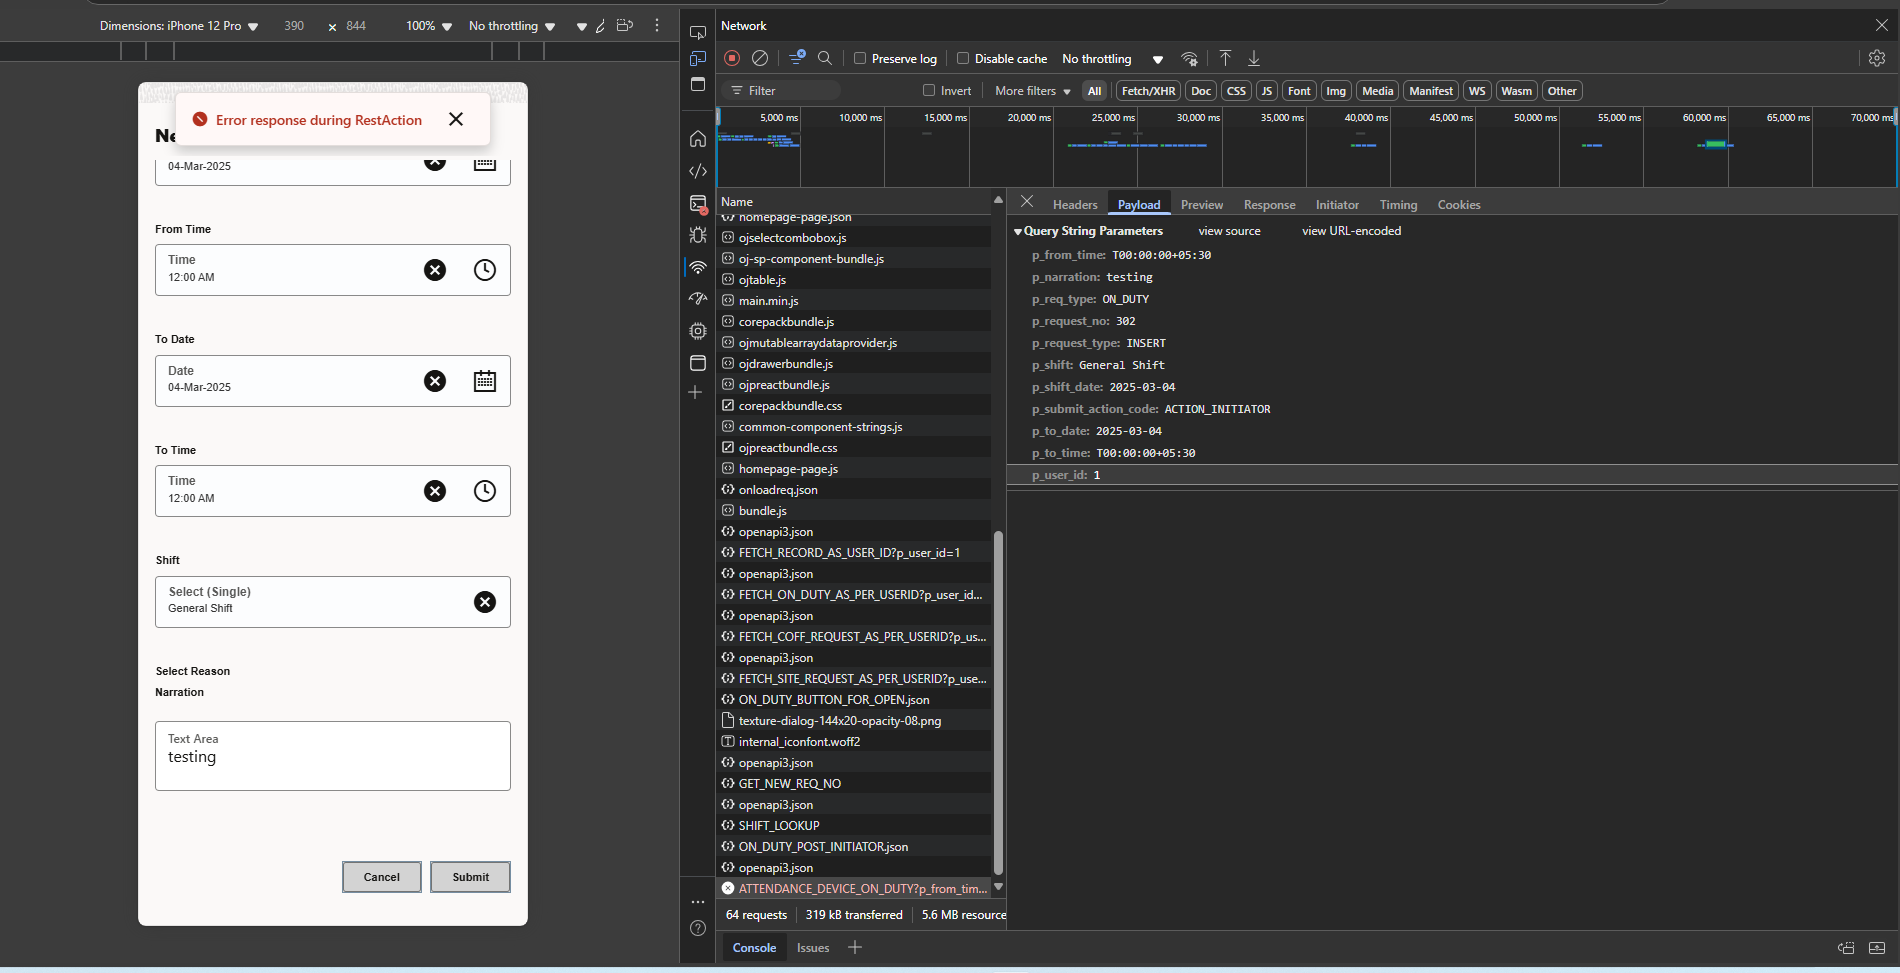Import HAR file upload arrow
Image resolution: width=1900 pixels, height=973 pixels.
pyautogui.click(x=1225, y=58)
